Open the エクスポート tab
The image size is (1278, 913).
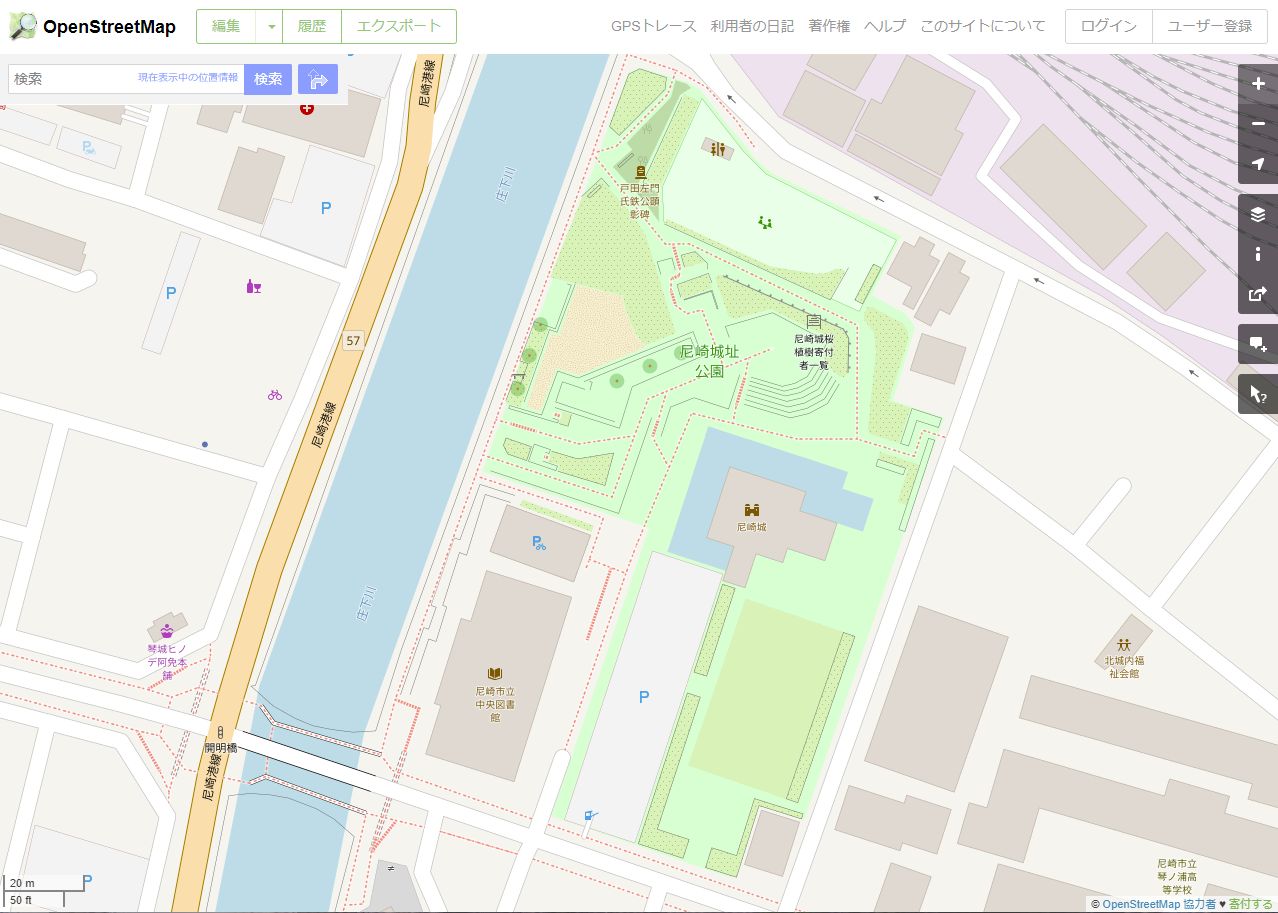click(399, 27)
